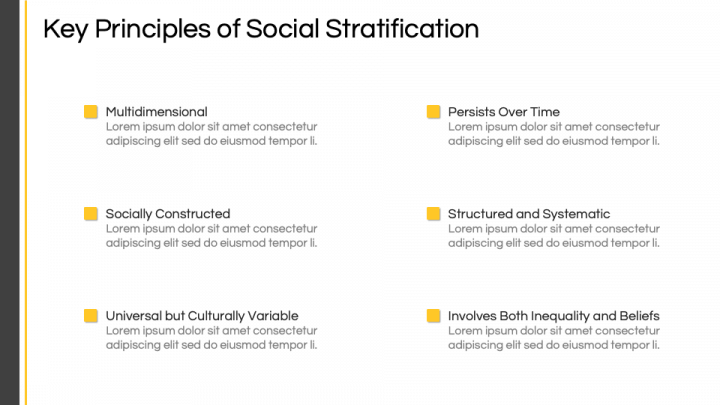Click the lorem ipsum text under Persists Over Time

(x=554, y=134)
